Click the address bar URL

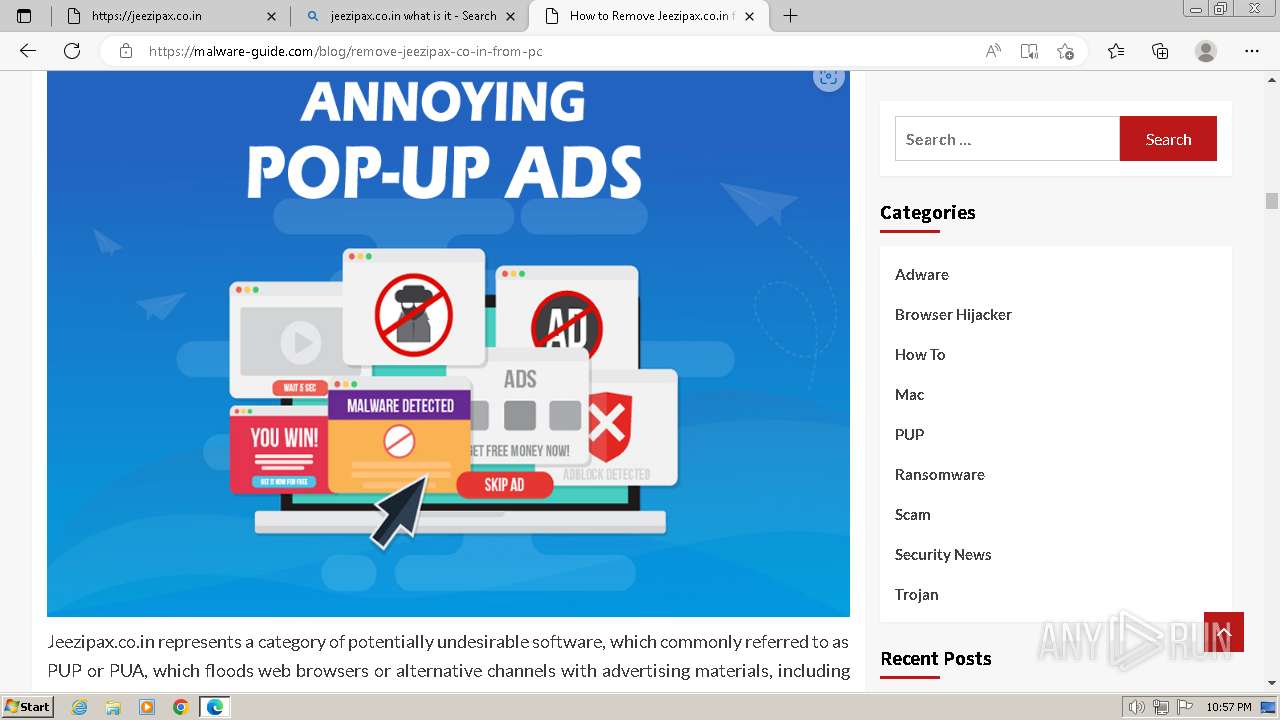345,51
